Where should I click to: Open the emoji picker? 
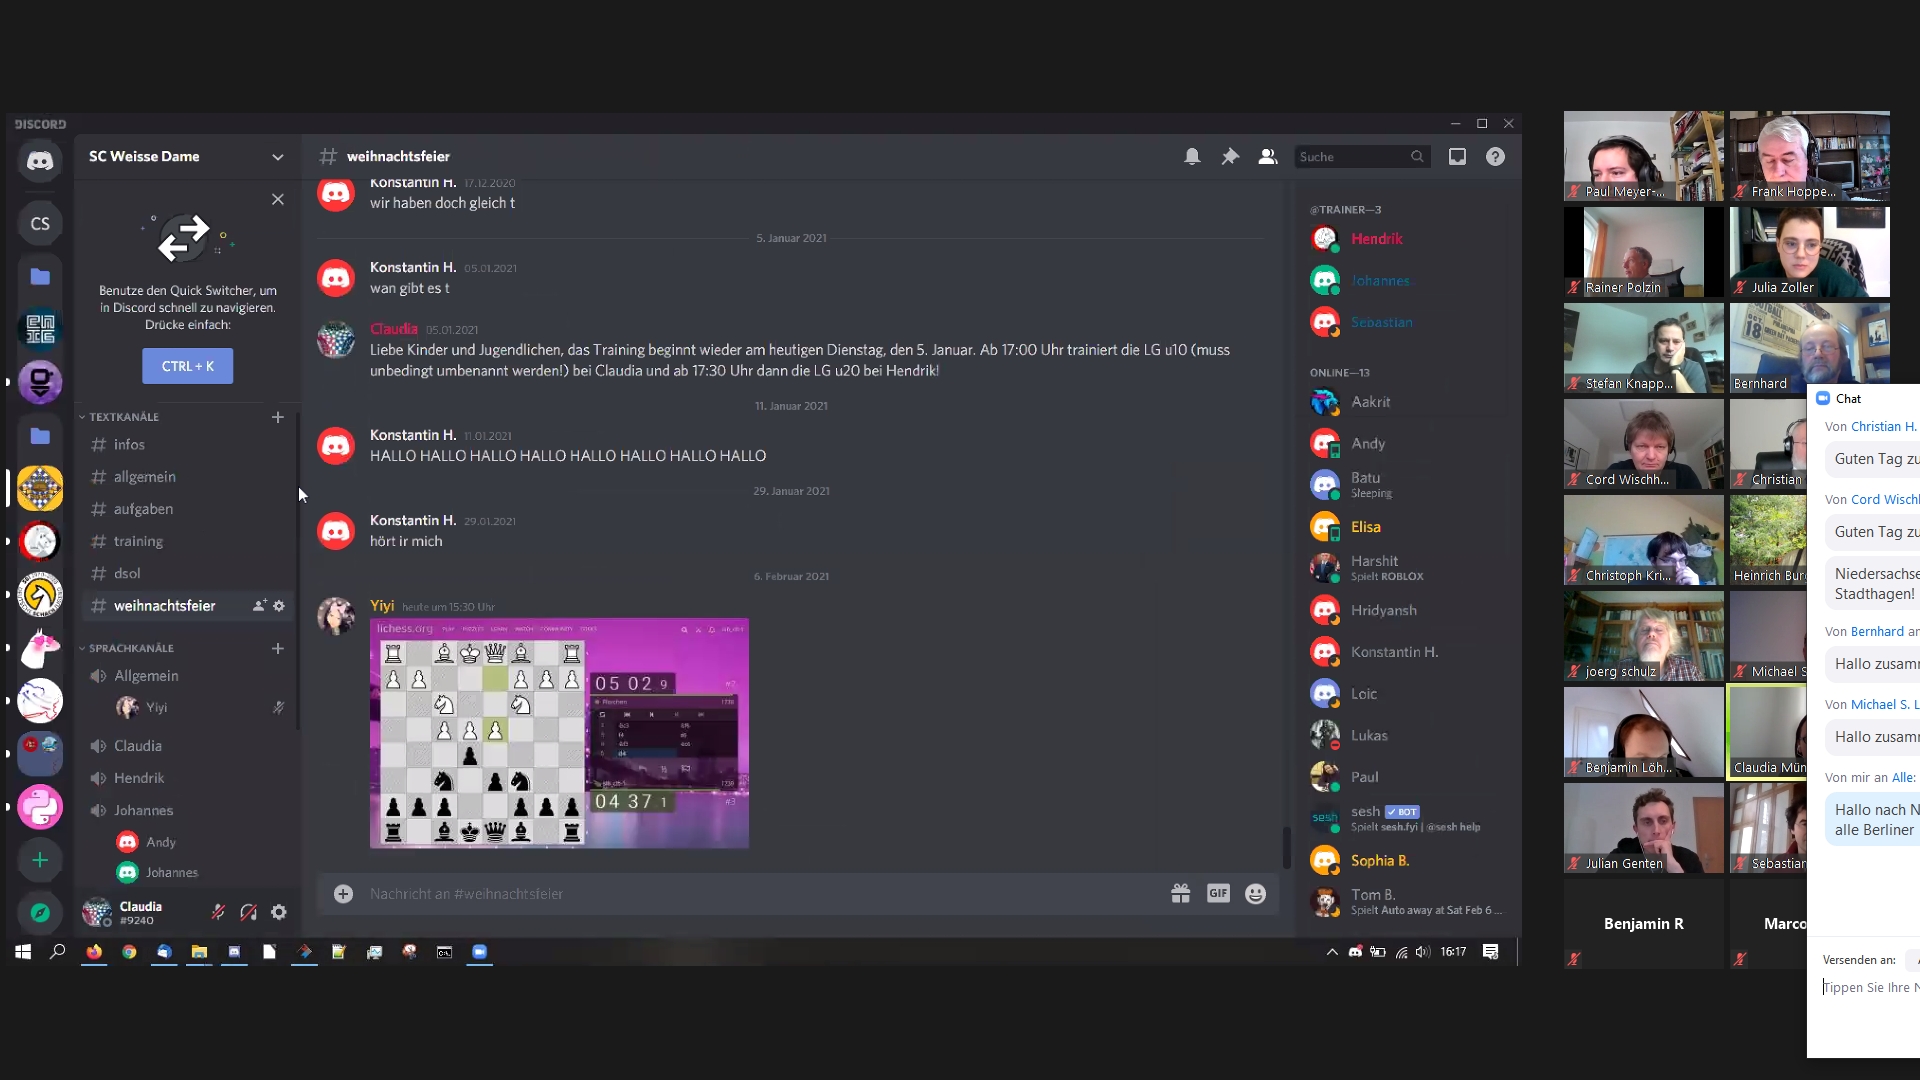click(x=1255, y=893)
